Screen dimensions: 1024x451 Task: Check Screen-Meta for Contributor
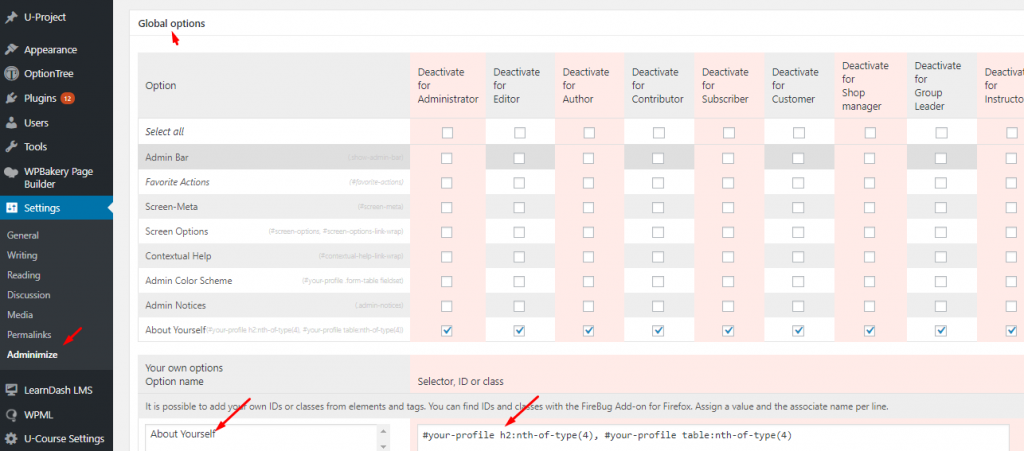[658, 208]
